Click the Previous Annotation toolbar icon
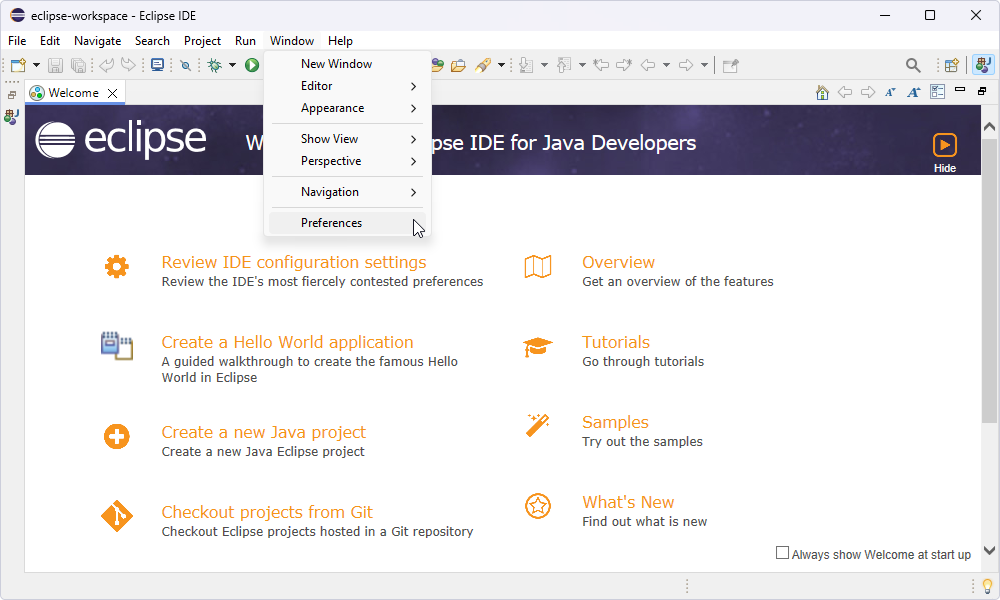The image size is (1000, 600). [x=564, y=65]
